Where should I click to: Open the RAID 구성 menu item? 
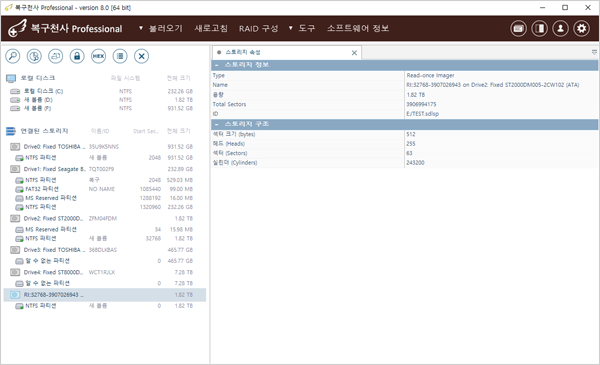[x=259, y=28]
